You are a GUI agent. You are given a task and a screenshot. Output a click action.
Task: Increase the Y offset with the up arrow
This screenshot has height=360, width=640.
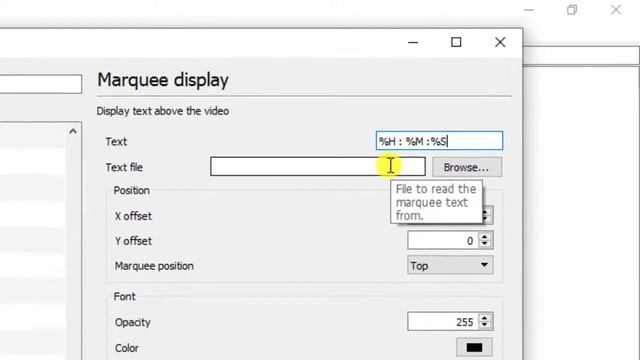485,236
